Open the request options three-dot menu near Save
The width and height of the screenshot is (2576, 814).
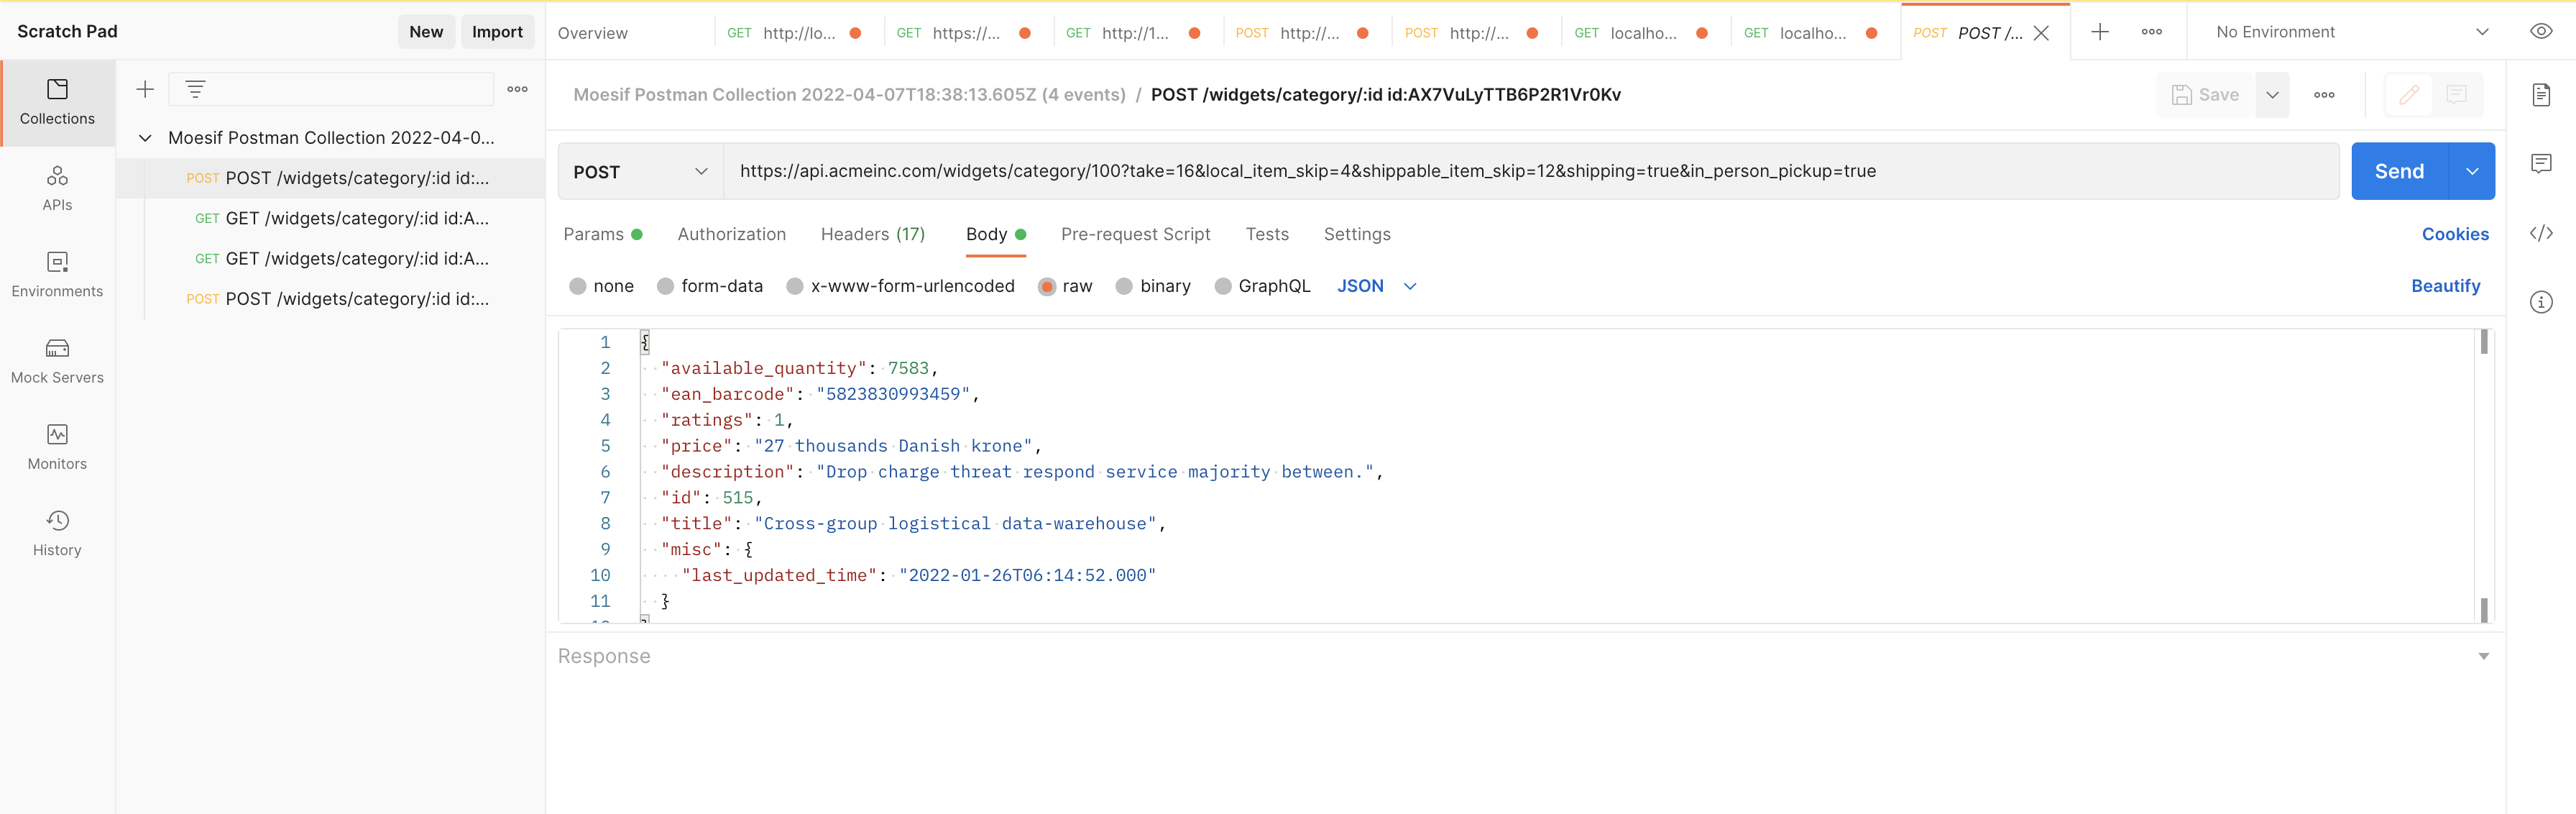click(x=2324, y=95)
